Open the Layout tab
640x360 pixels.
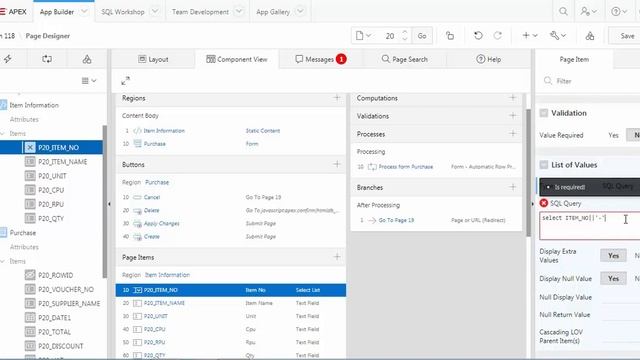pyautogui.click(x=153, y=59)
